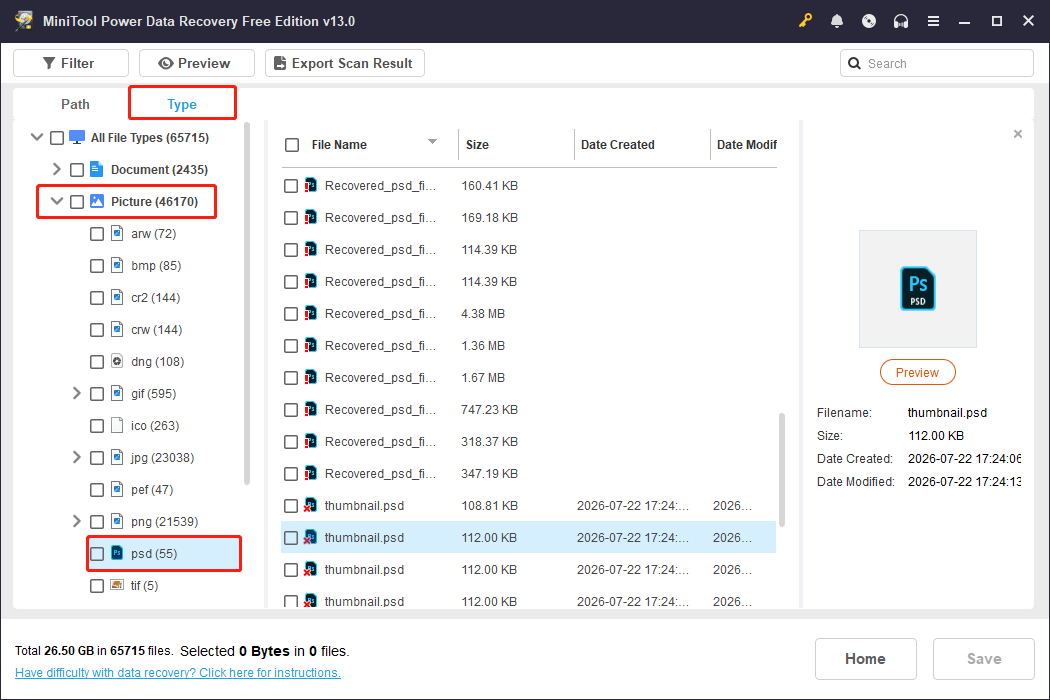
Task: Open the data recovery instructions link
Action: tap(177, 673)
